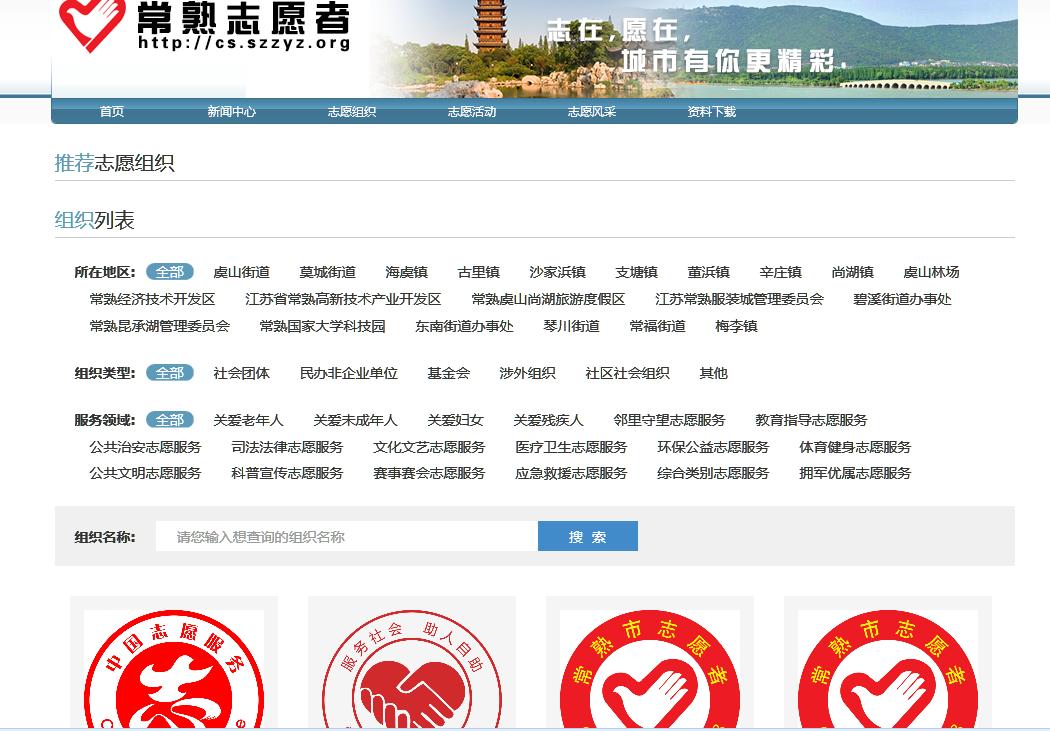Select 全部 in the 服务领域 filter row
Image resolution: width=1050 pixels, height=731 pixels.
[170, 420]
